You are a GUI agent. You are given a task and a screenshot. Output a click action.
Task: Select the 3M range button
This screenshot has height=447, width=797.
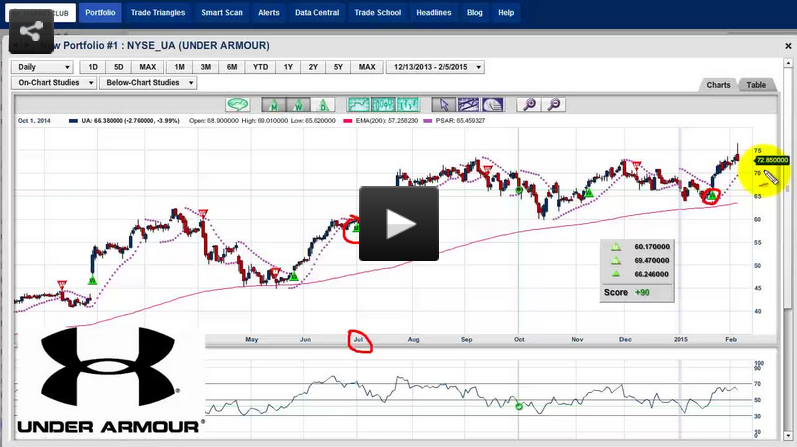coord(206,67)
